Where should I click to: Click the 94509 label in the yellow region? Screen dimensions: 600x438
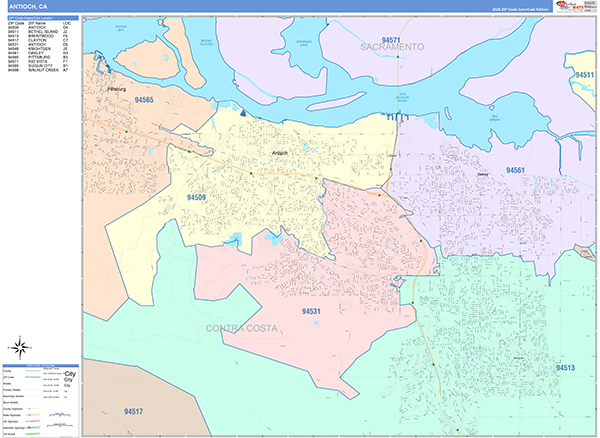click(196, 197)
